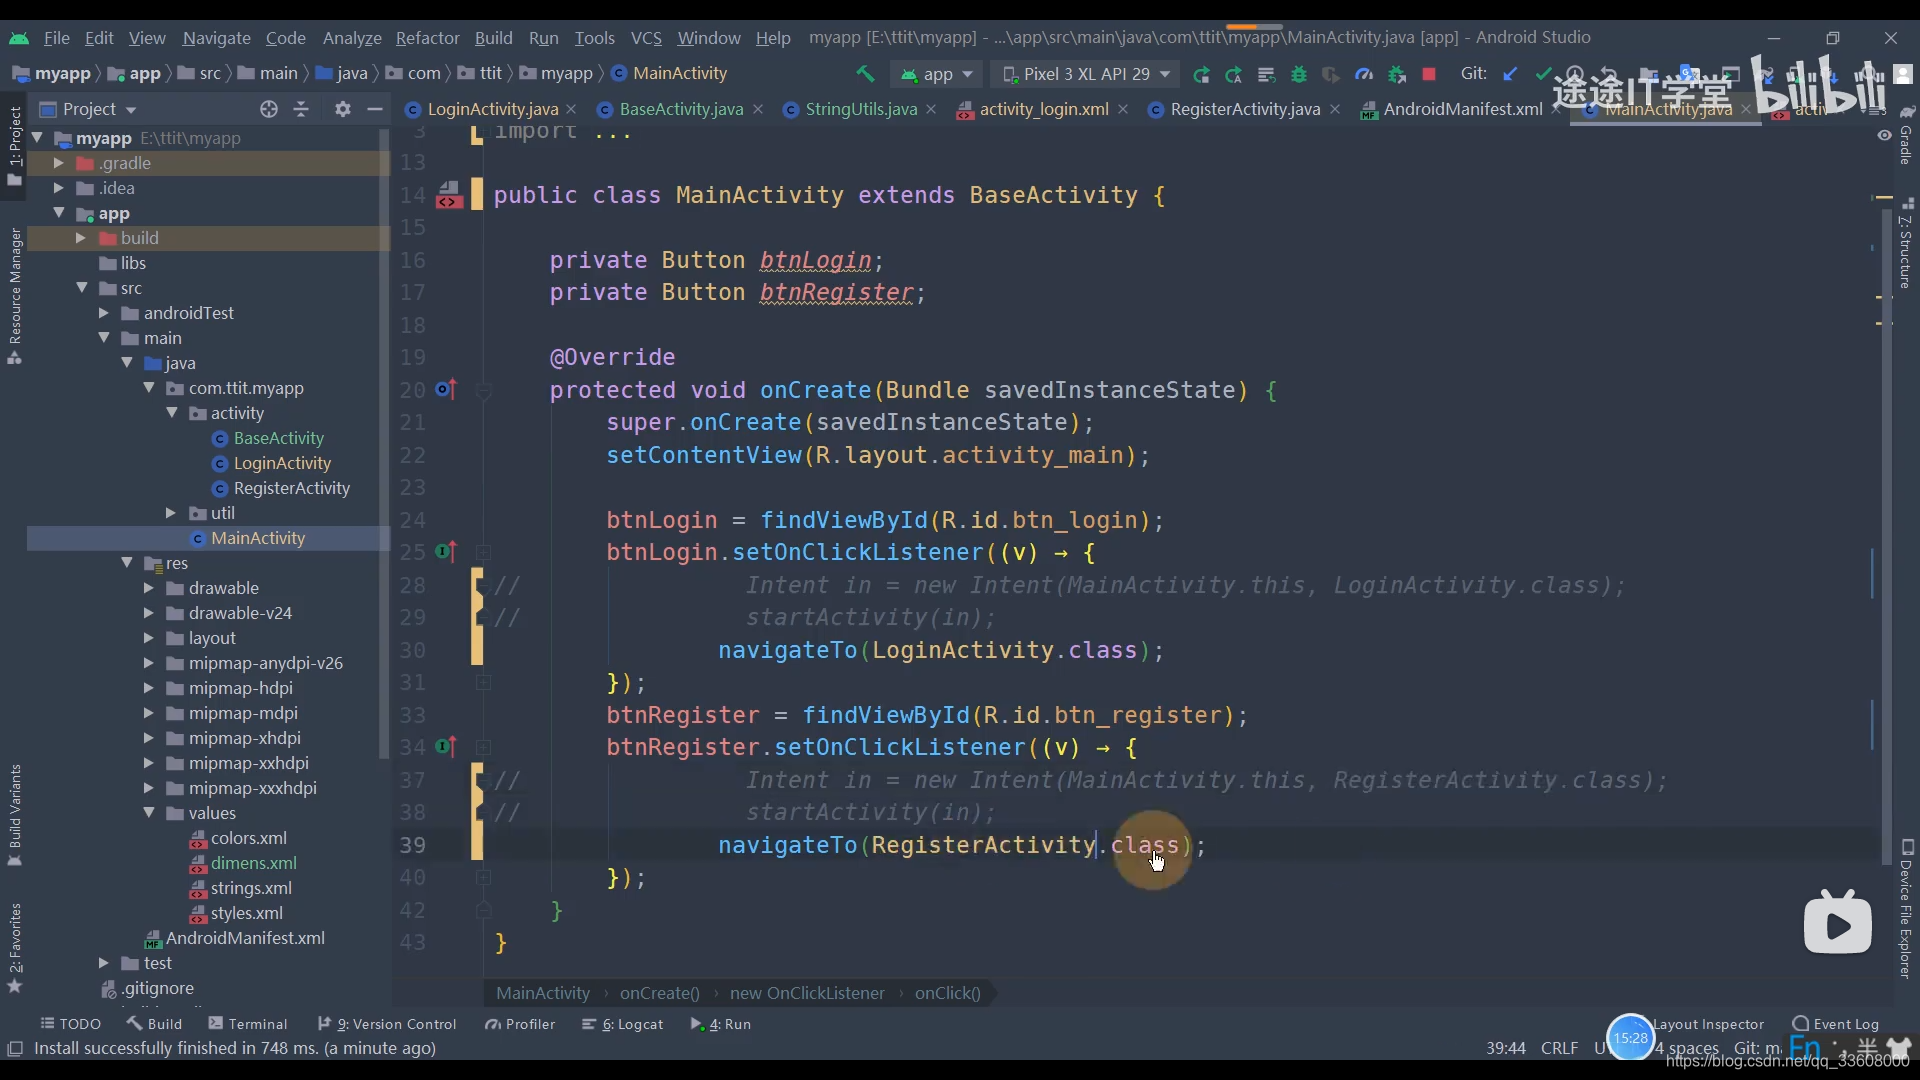Hide the Project panel with minus icon
Viewport: 1920px width, 1080px height.
point(375,109)
